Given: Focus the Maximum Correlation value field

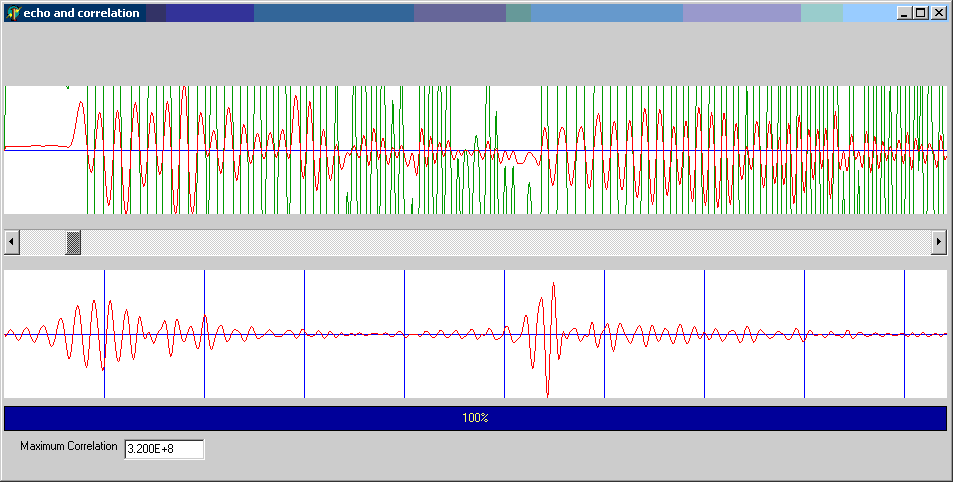Looking at the screenshot, I should [164, 450].
